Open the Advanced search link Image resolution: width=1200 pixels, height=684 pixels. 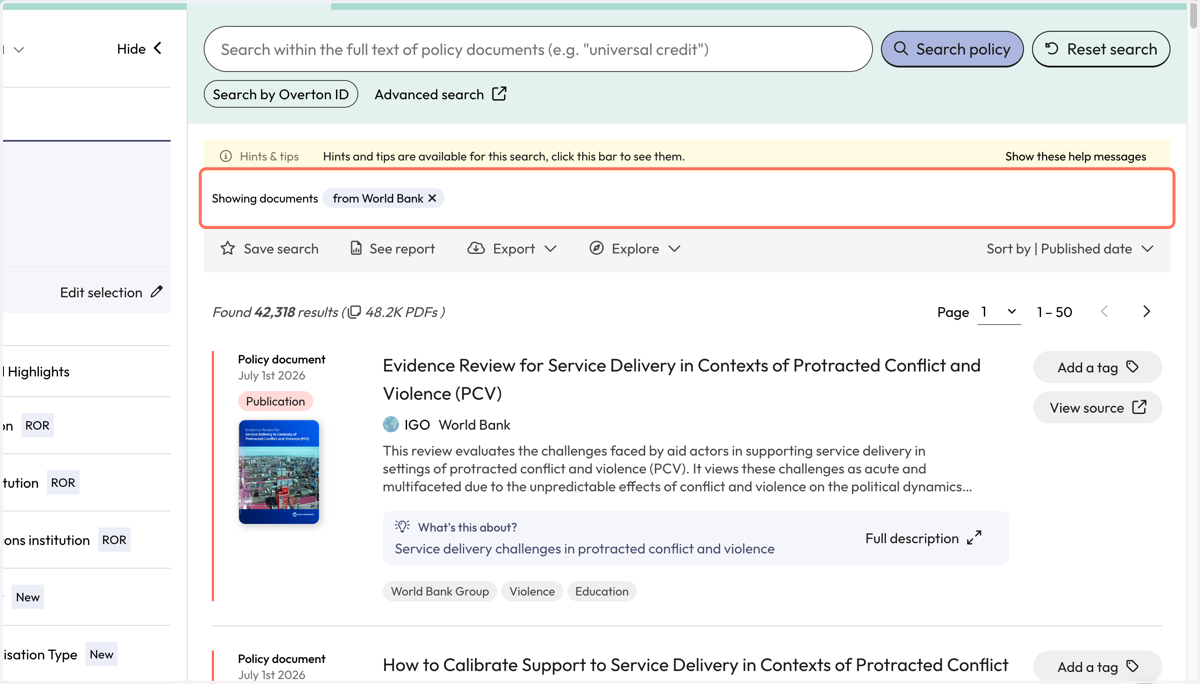[440, 94]
